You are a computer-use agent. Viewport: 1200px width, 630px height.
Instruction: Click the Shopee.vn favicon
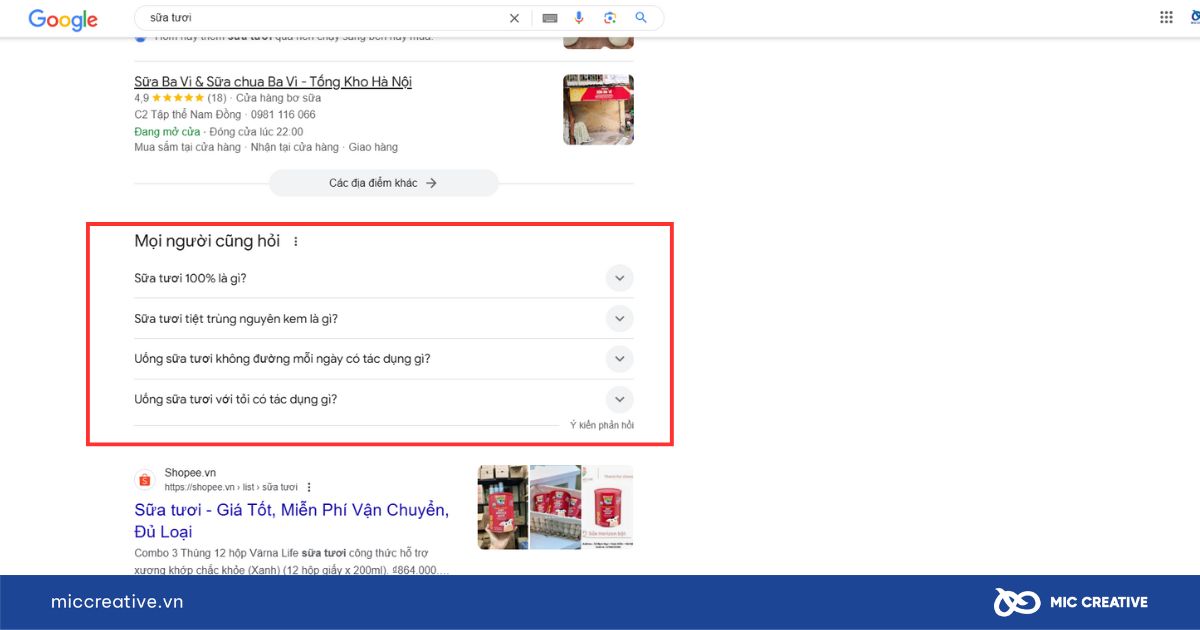(145, 479)
